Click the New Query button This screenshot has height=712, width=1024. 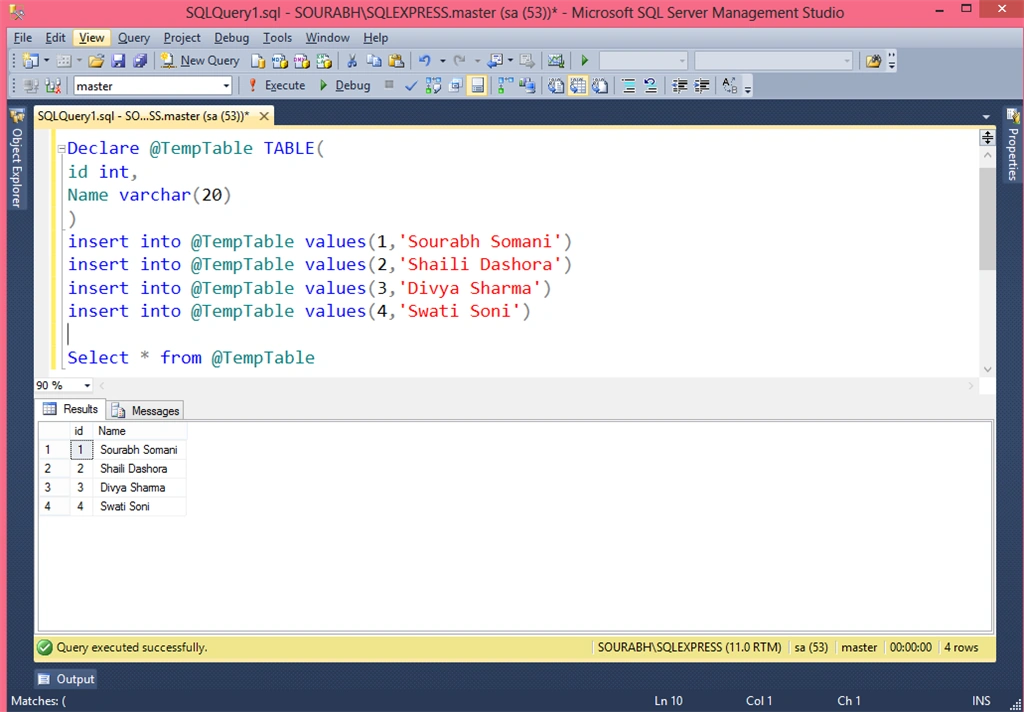click(200, 61)
